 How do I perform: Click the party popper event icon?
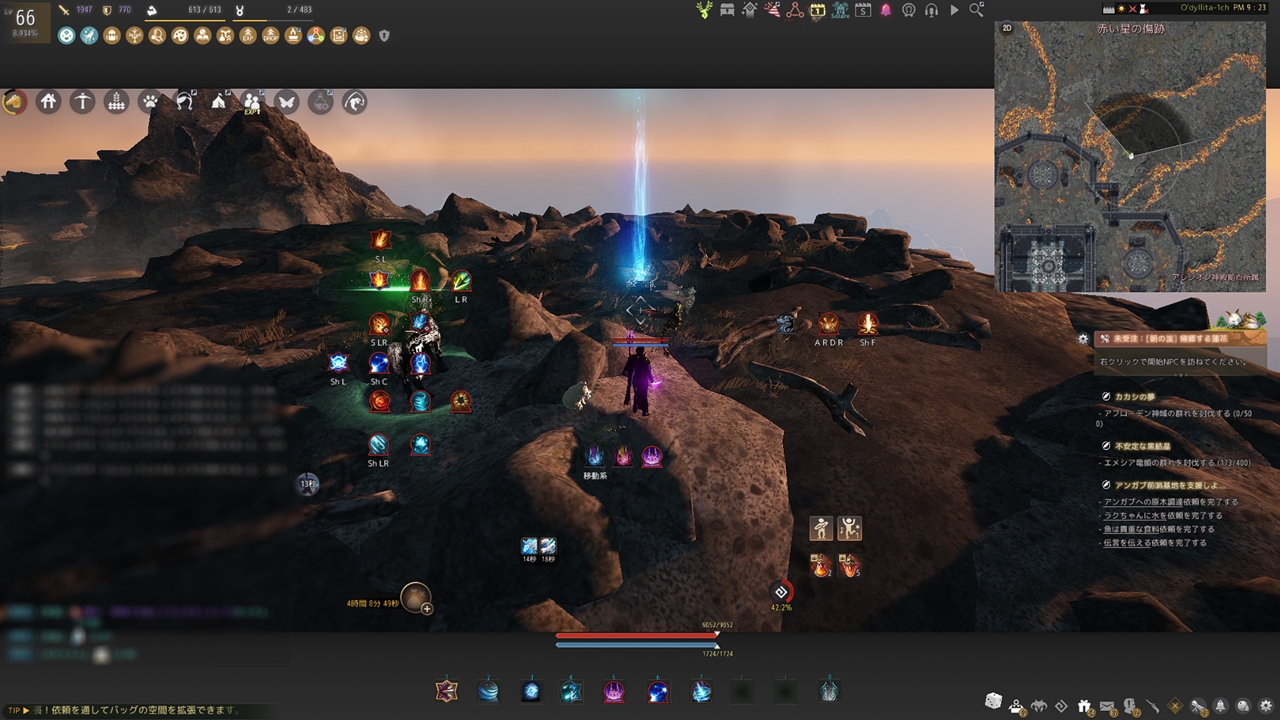[772, 10]
